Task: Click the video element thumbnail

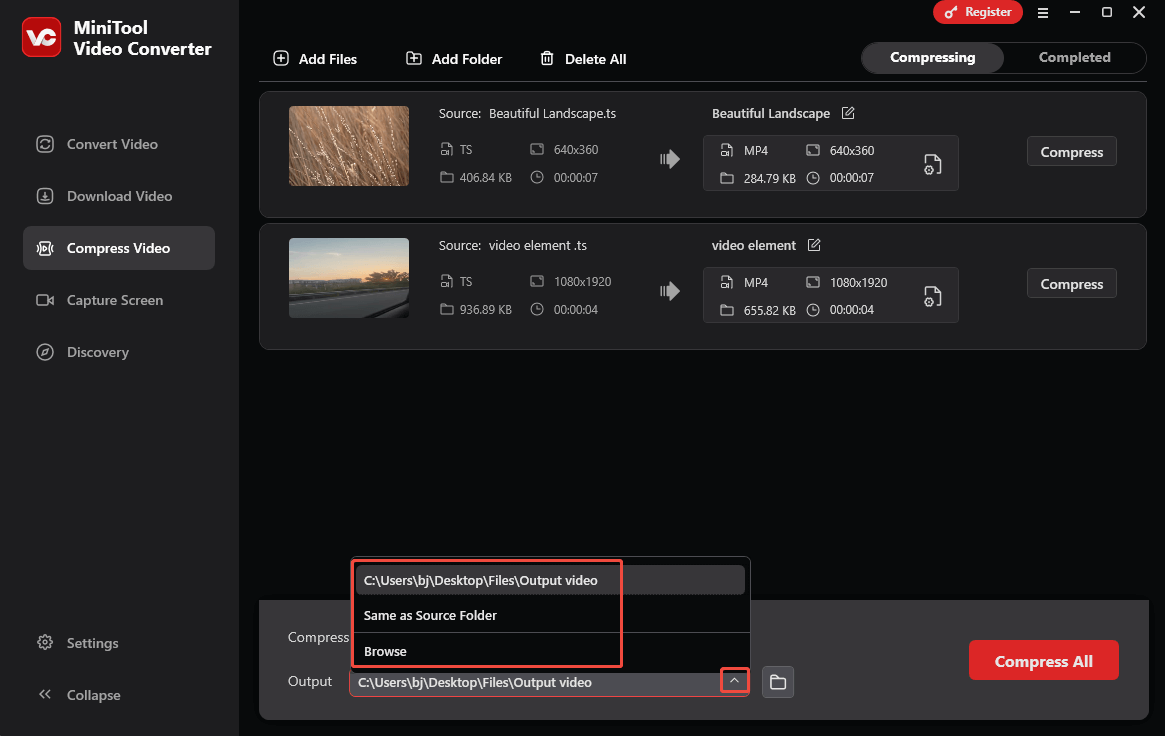Action: 348,278
